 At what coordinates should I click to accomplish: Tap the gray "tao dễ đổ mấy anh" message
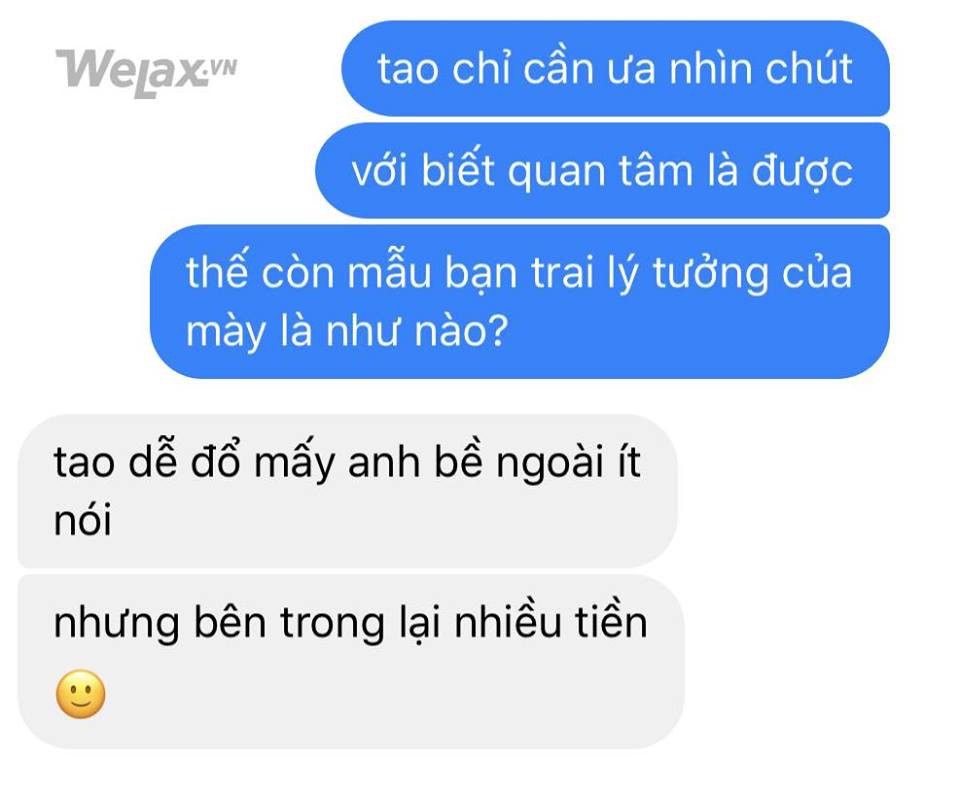pyautogui.click(x=348, y=491)
